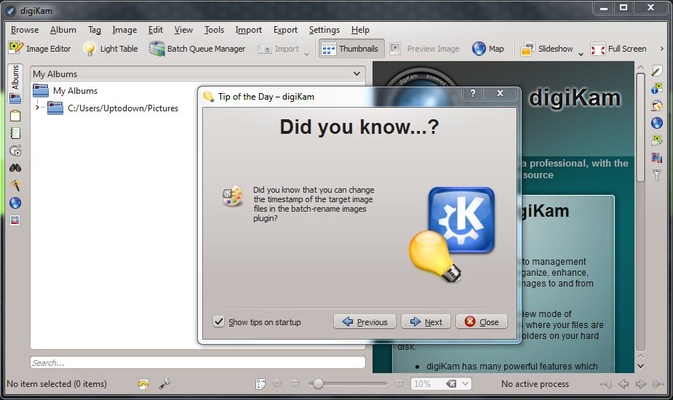The width and height of the screenshot is (673, 400).
Task: Open the Image Editor from the toolbar
Action: point(39,48)
